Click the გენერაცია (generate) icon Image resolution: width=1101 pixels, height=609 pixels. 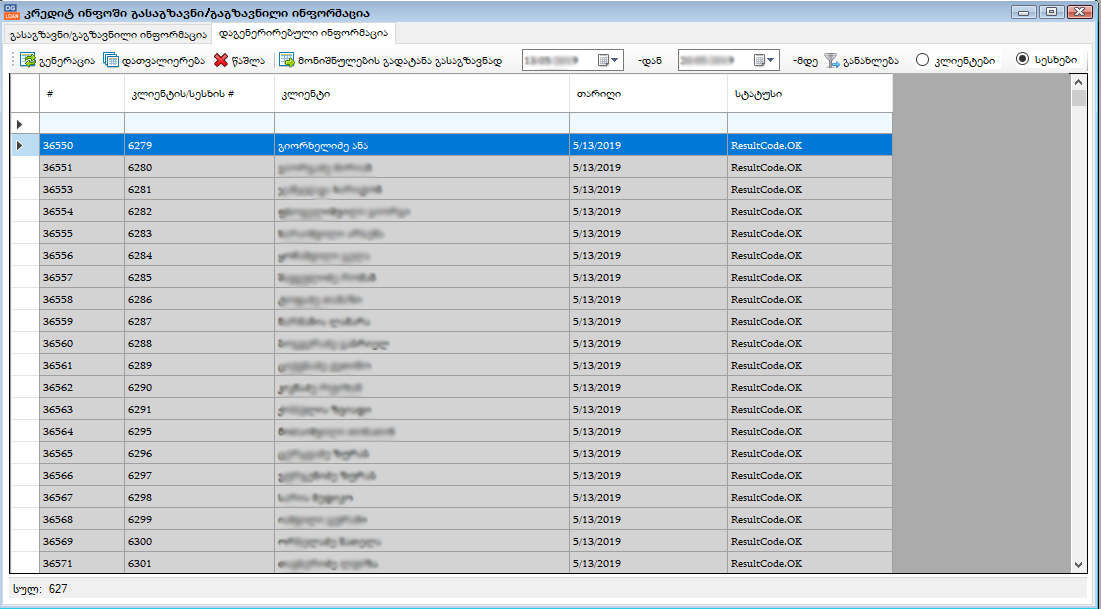coord(28,60)
